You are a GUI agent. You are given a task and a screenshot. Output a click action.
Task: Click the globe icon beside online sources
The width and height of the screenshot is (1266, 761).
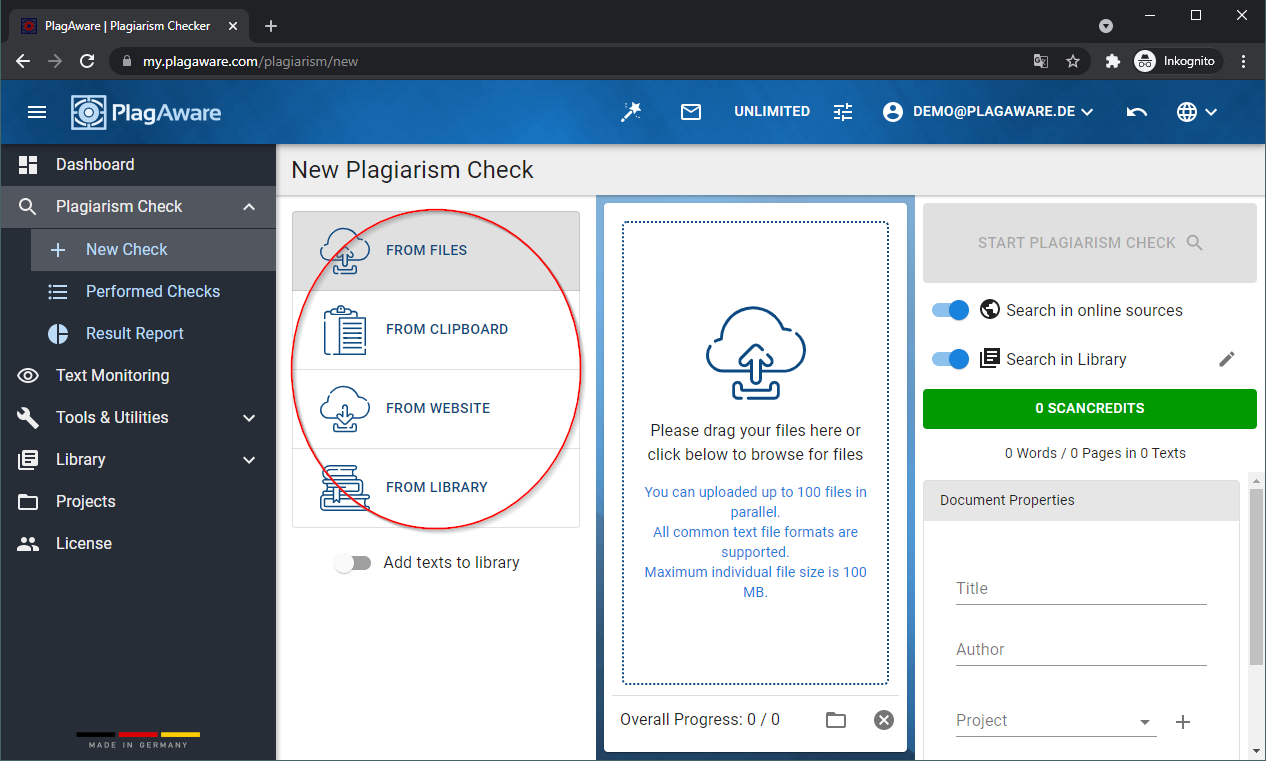(990, 309)
